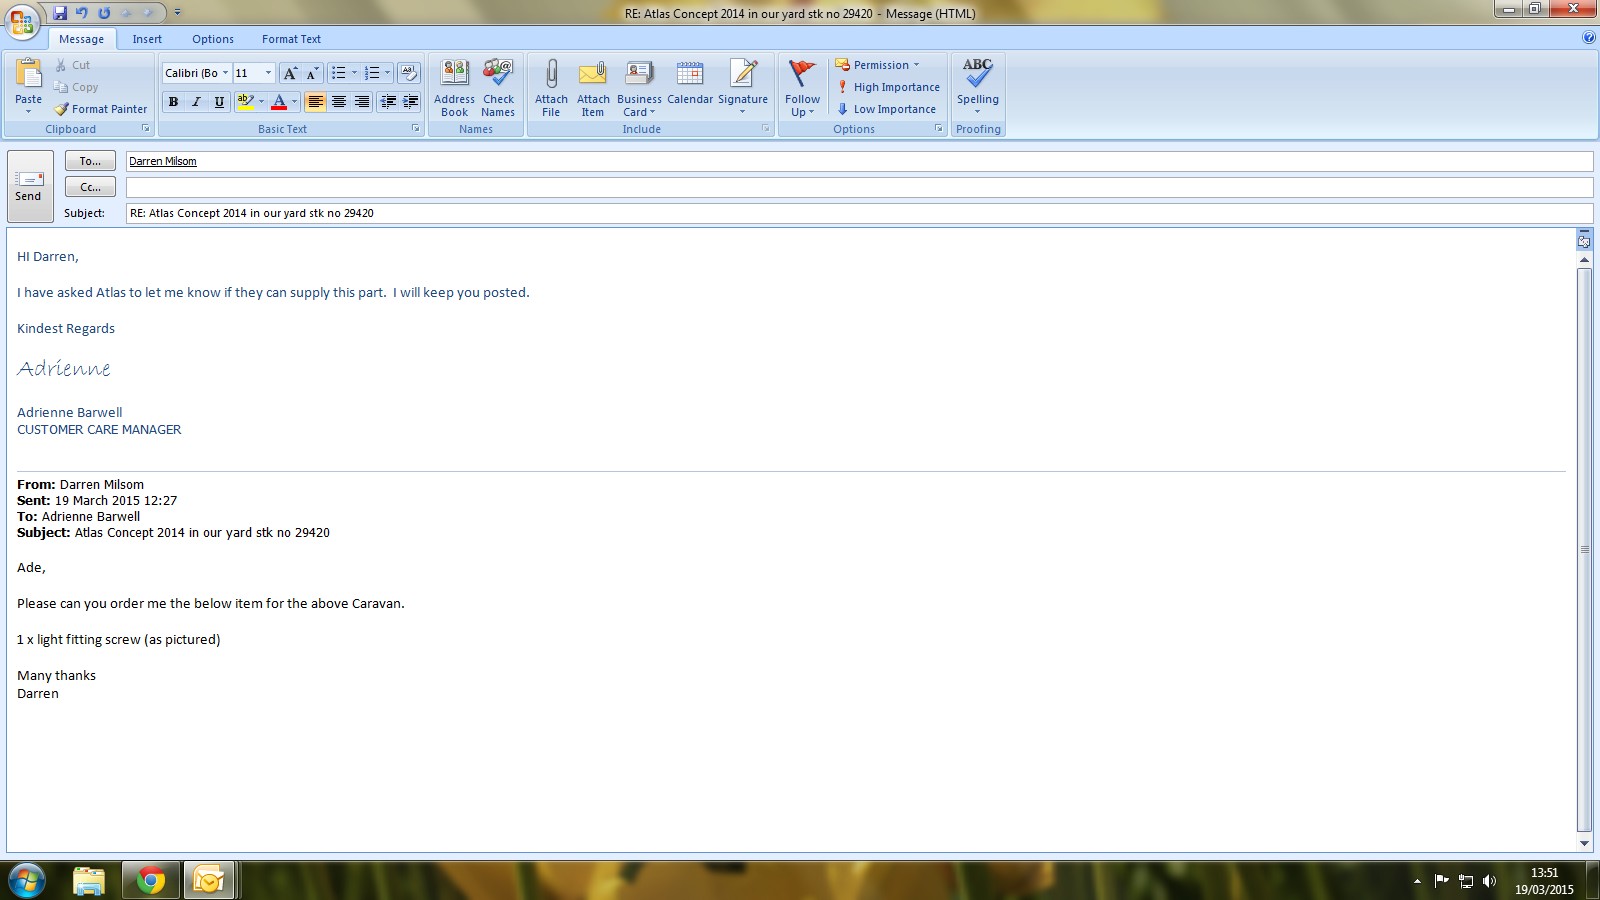Customize the Quick Access Toolbar

pos(178,13)
